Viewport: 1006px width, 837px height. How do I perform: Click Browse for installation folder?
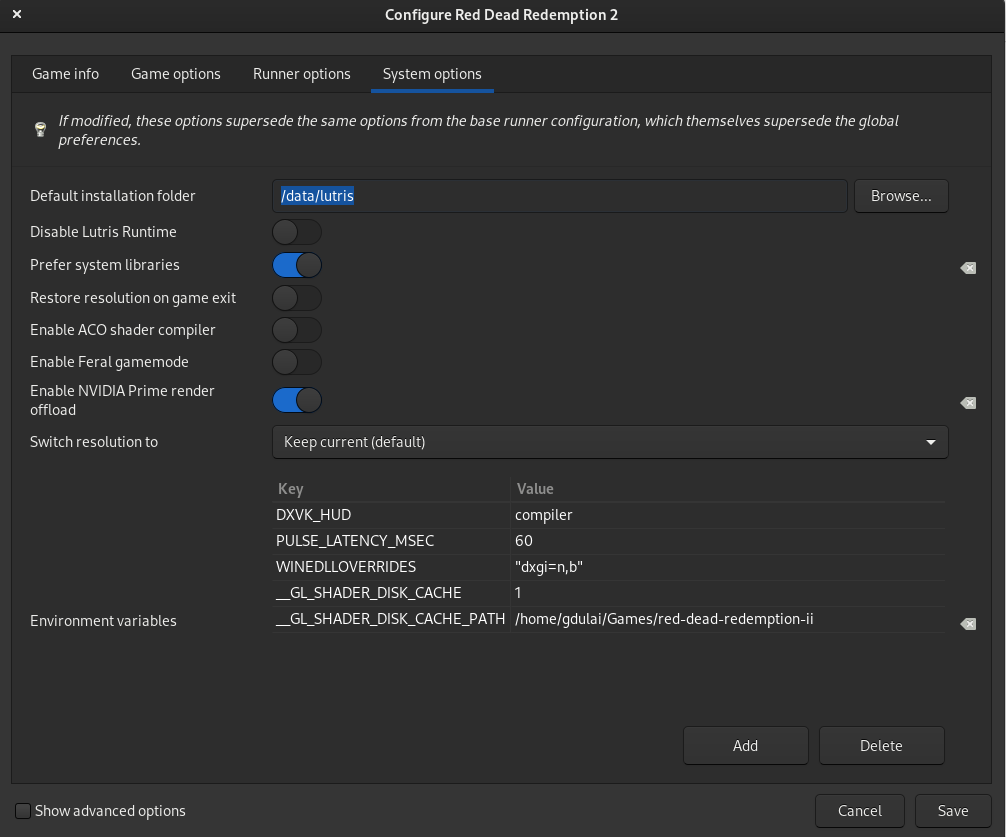(x=901, y=196)
